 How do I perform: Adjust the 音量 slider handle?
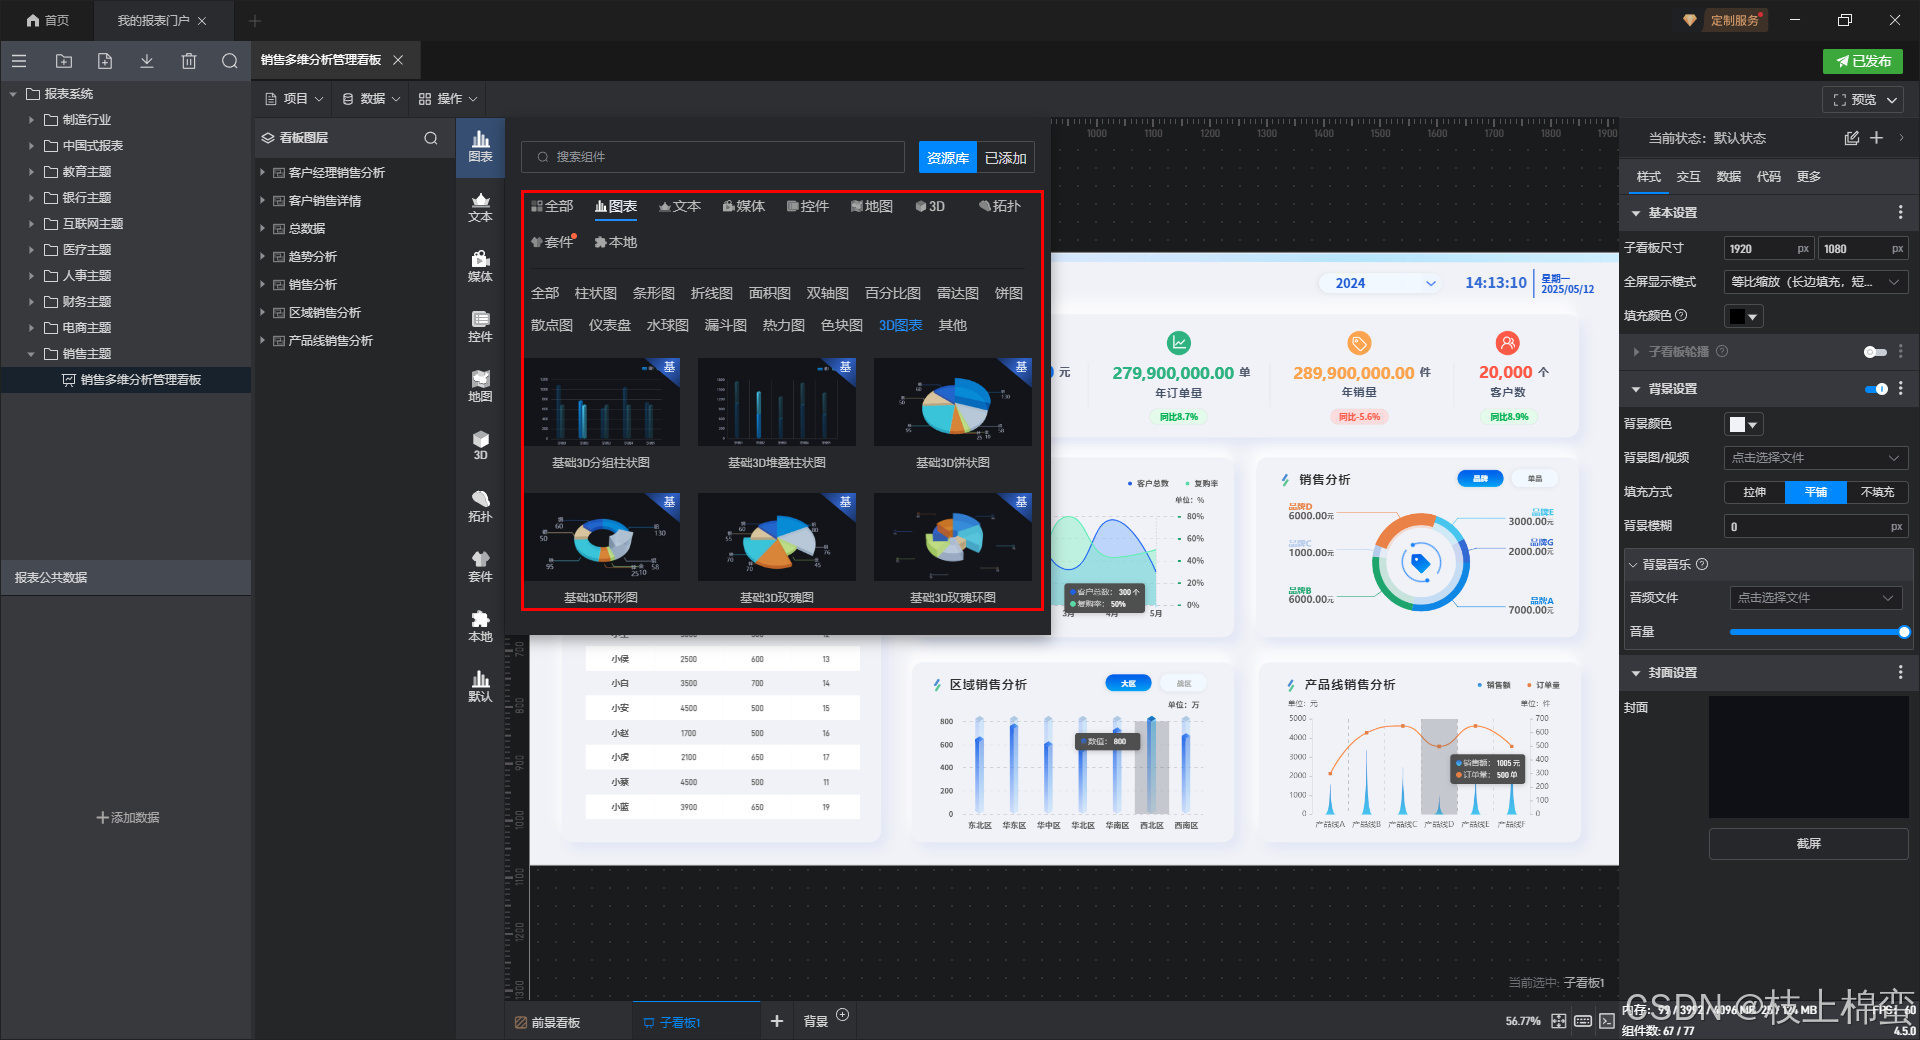tap(1904, 632)
